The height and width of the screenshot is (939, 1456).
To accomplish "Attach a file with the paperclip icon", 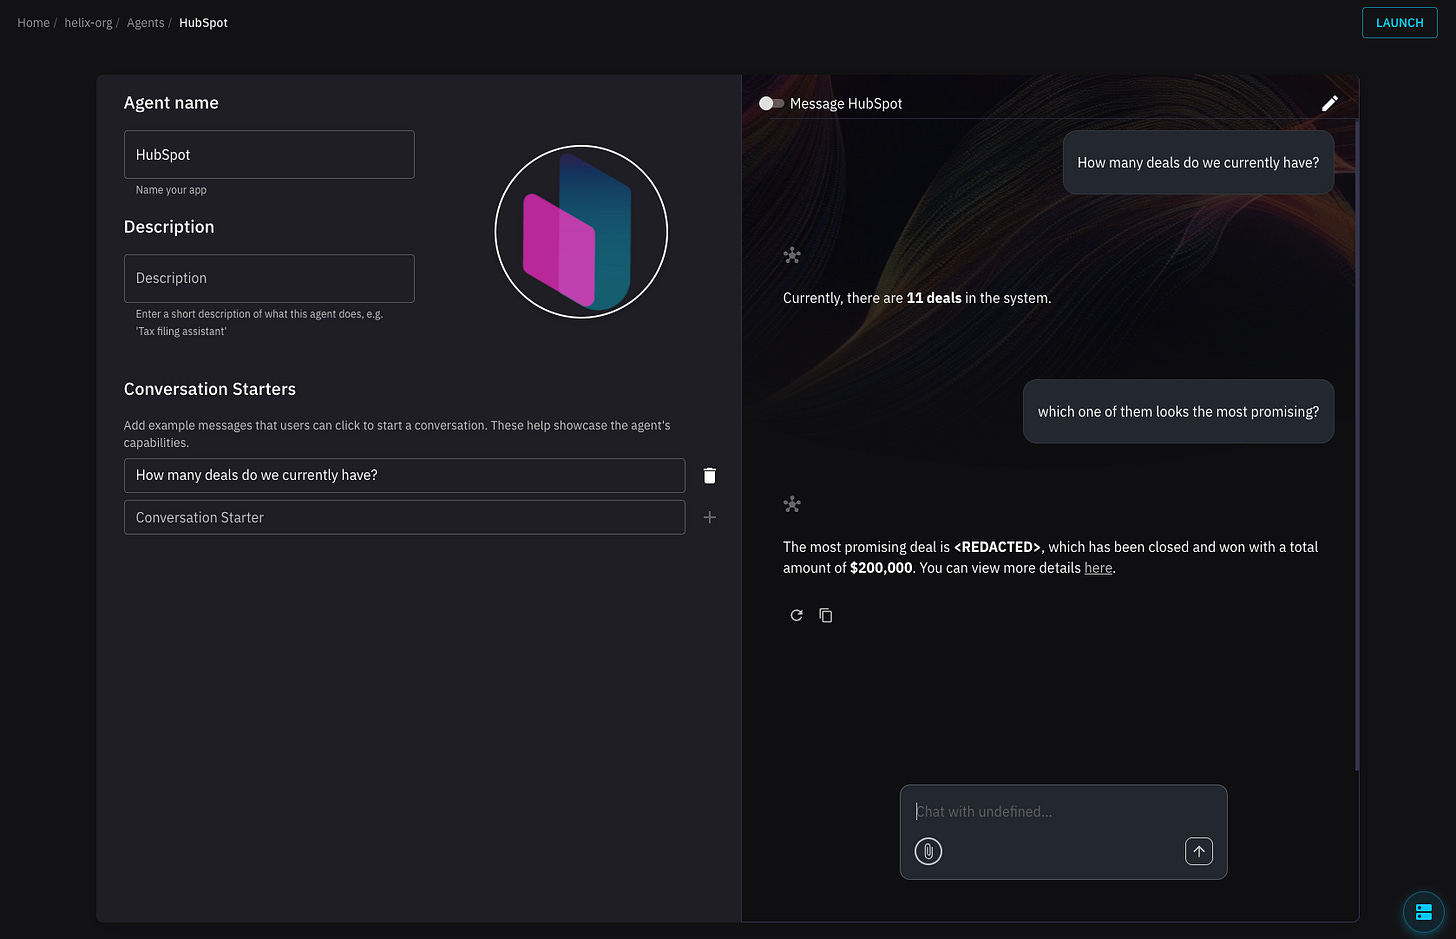I will (x=928, y=851).
